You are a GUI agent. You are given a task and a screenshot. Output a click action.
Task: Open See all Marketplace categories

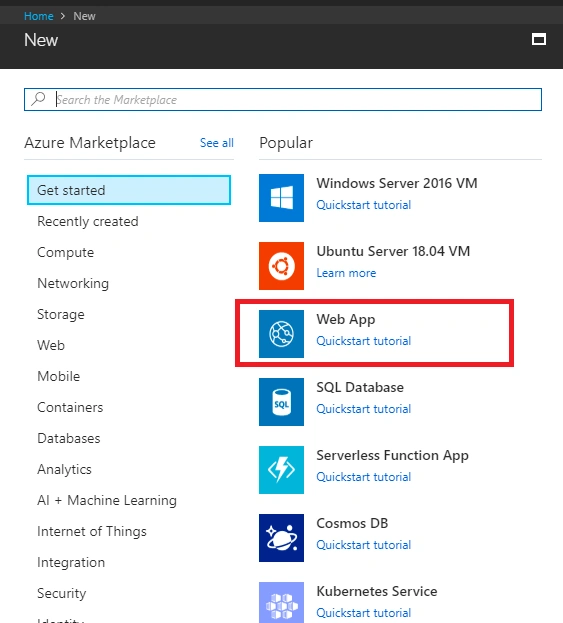tap(217, 143)
